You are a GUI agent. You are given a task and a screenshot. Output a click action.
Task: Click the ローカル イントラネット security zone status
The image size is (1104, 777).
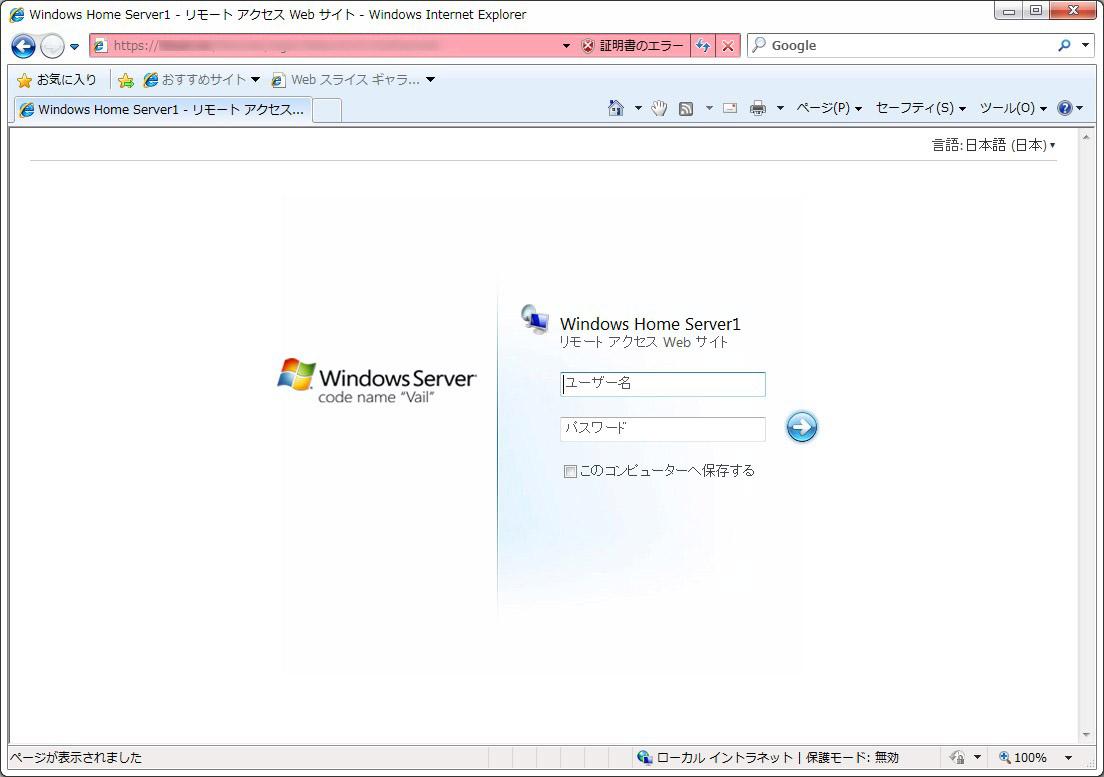click(x=769, y=757)
